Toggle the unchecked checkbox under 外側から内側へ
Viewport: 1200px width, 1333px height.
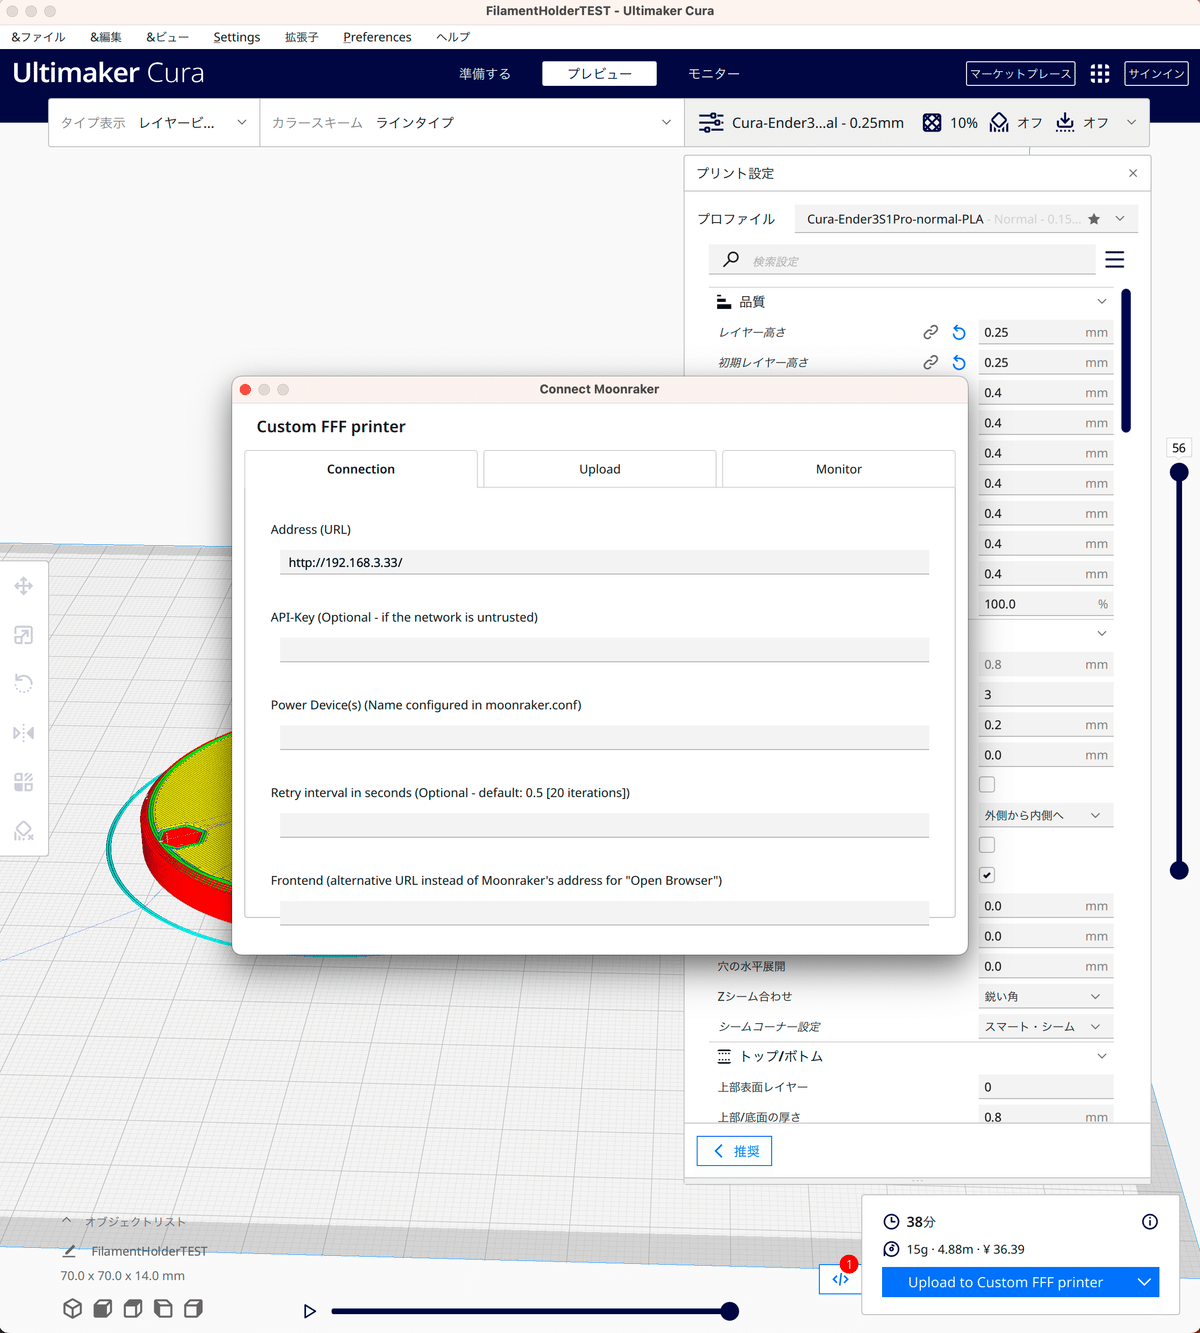point(987,845)
